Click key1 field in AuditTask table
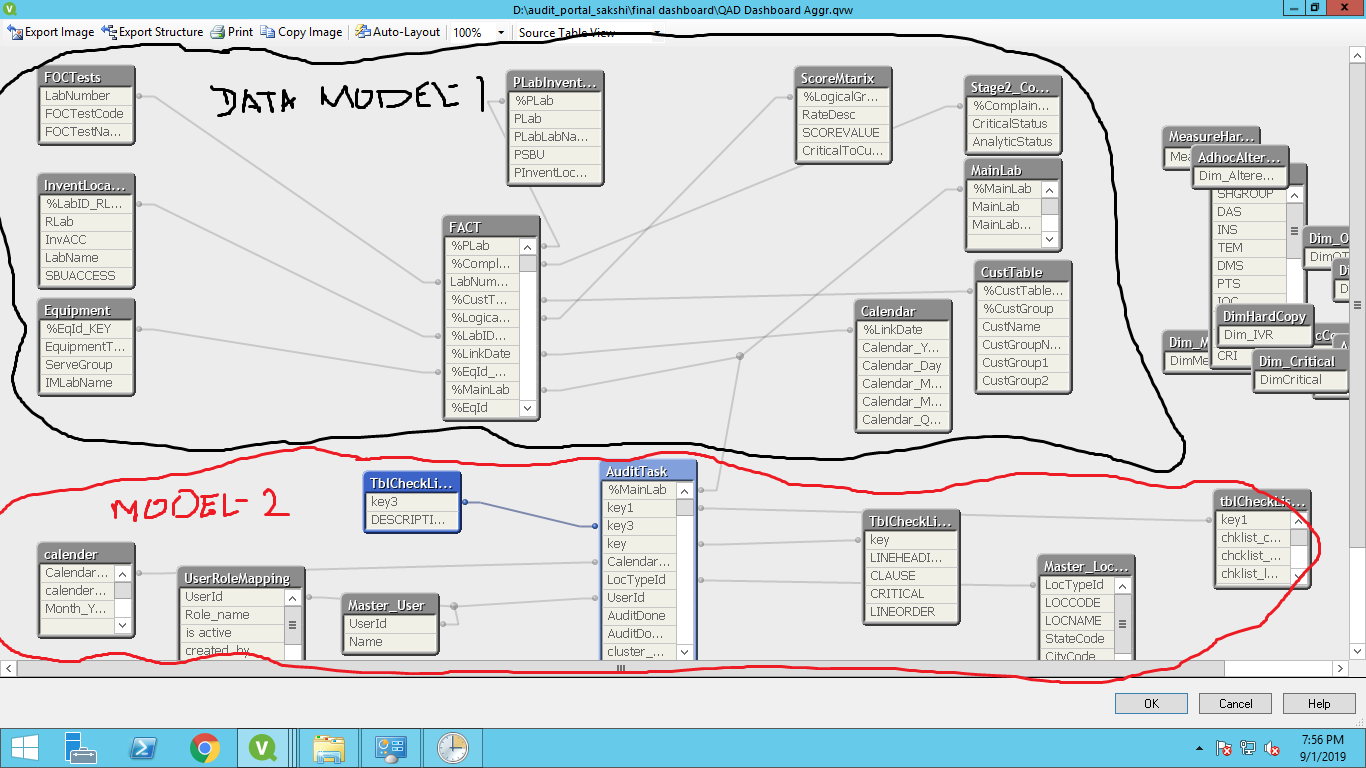 coord(640,508)
